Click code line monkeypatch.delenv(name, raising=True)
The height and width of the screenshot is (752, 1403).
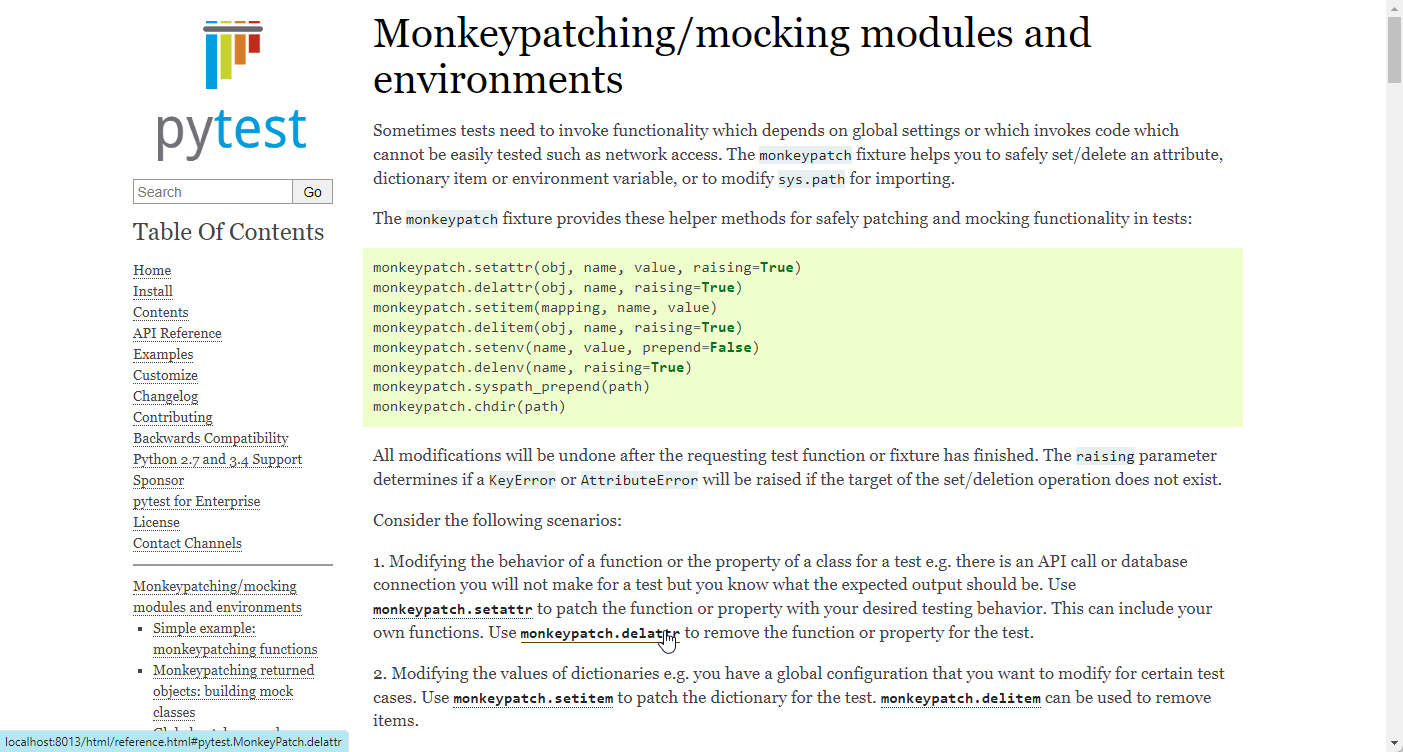click(532, 367)
